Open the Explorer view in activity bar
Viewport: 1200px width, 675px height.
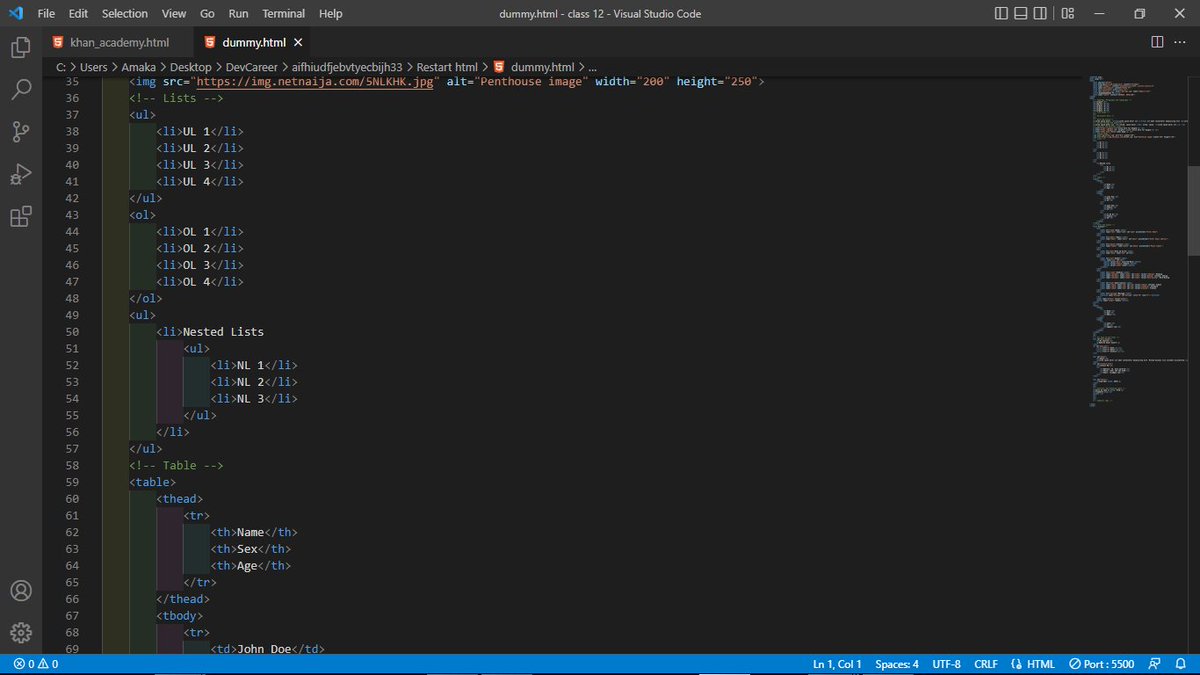pyautogui.click(x=21, y=47)
